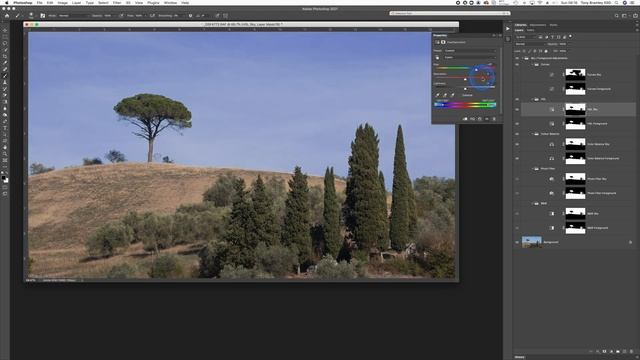Toggle visibility of the HSL group
Viewport: 640px width, 360px height.
(517, 99)
